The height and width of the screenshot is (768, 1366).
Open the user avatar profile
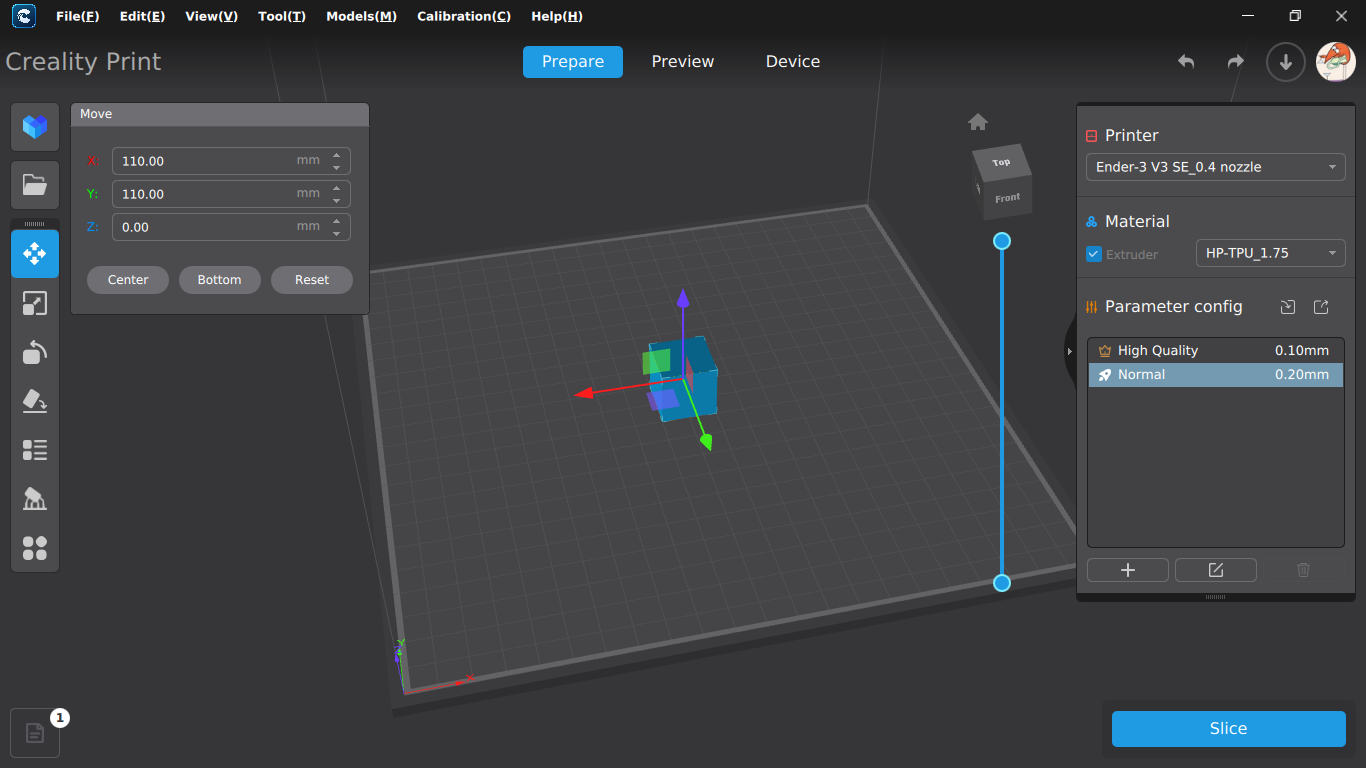[1335, 62]
